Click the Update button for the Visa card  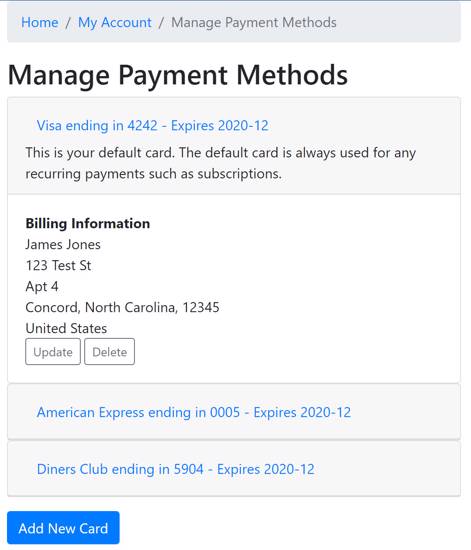tap(53, 351)
